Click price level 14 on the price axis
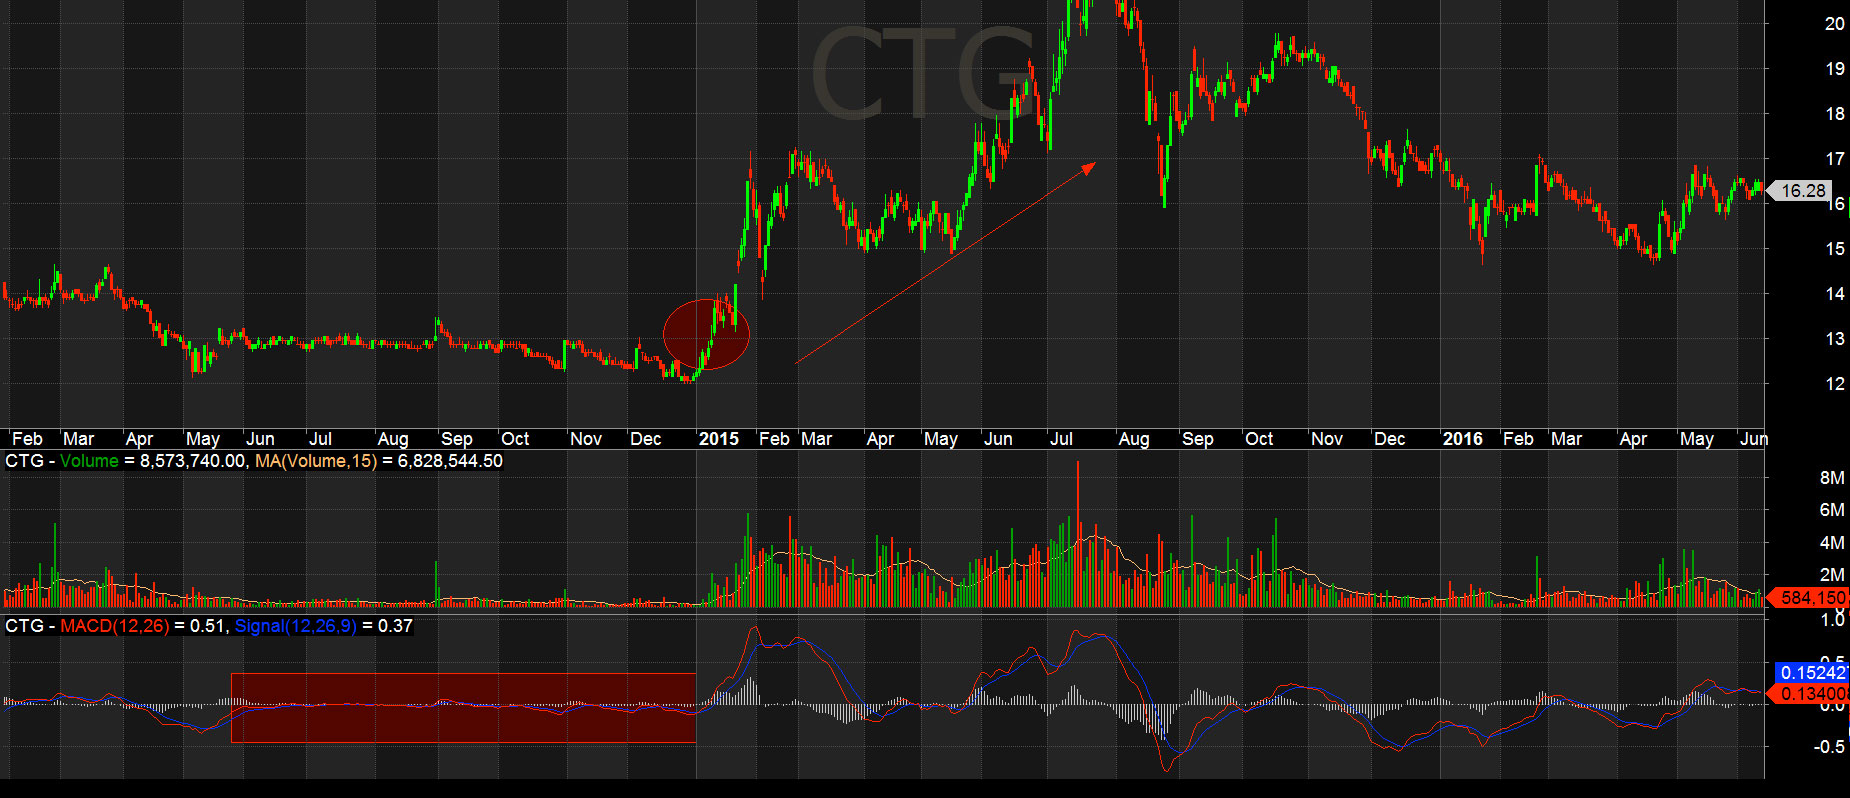1850x798 pixels. pyautogui.click(x=1834, y=294)
